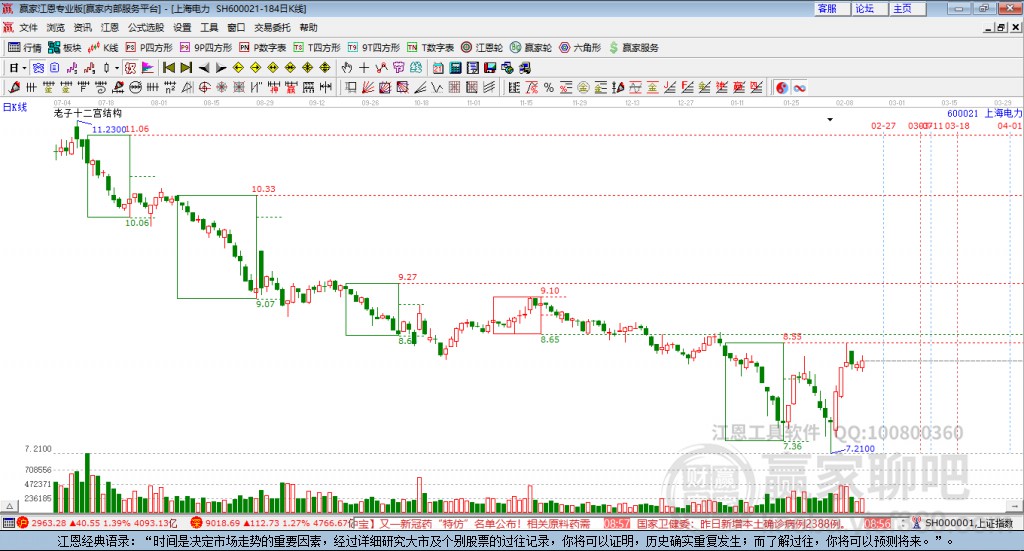The width and height of the screenshot is (1024, 551).
Task: Select the crosshair cursor tool
Action: [364, 68]
